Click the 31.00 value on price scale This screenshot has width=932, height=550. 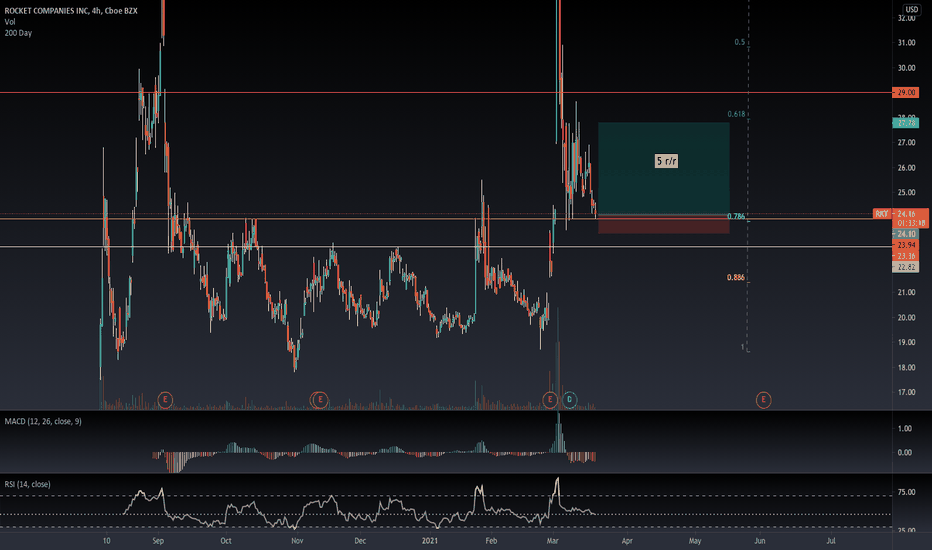(x=906, y=43)
